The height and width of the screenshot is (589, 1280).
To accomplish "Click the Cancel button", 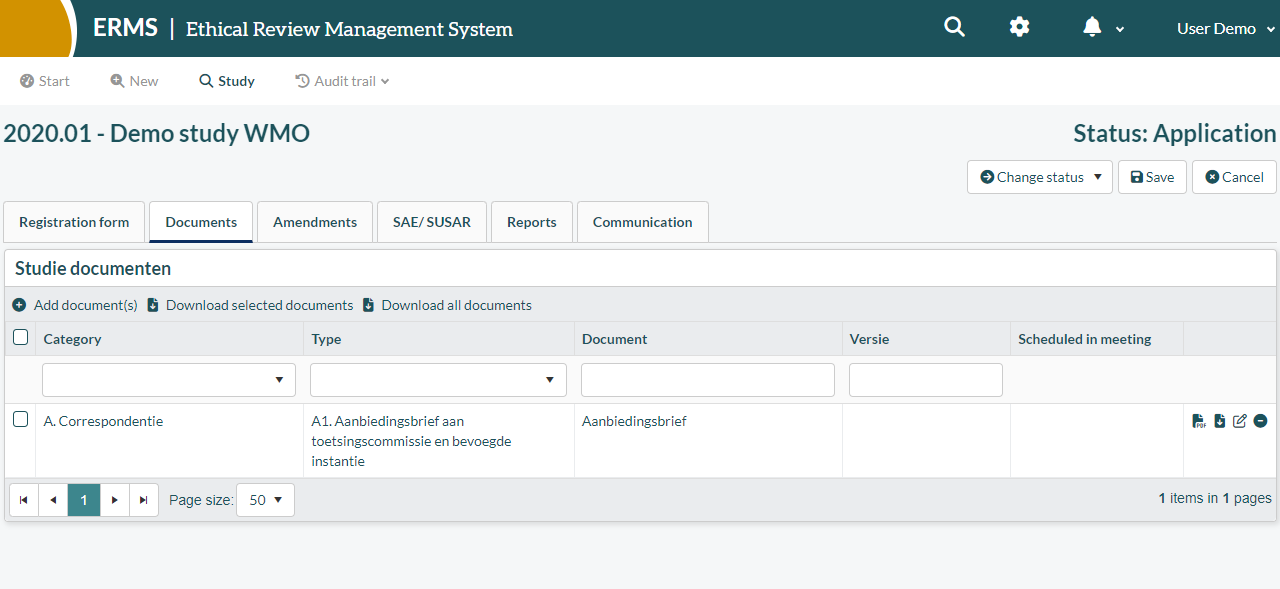I will 1234,177.
